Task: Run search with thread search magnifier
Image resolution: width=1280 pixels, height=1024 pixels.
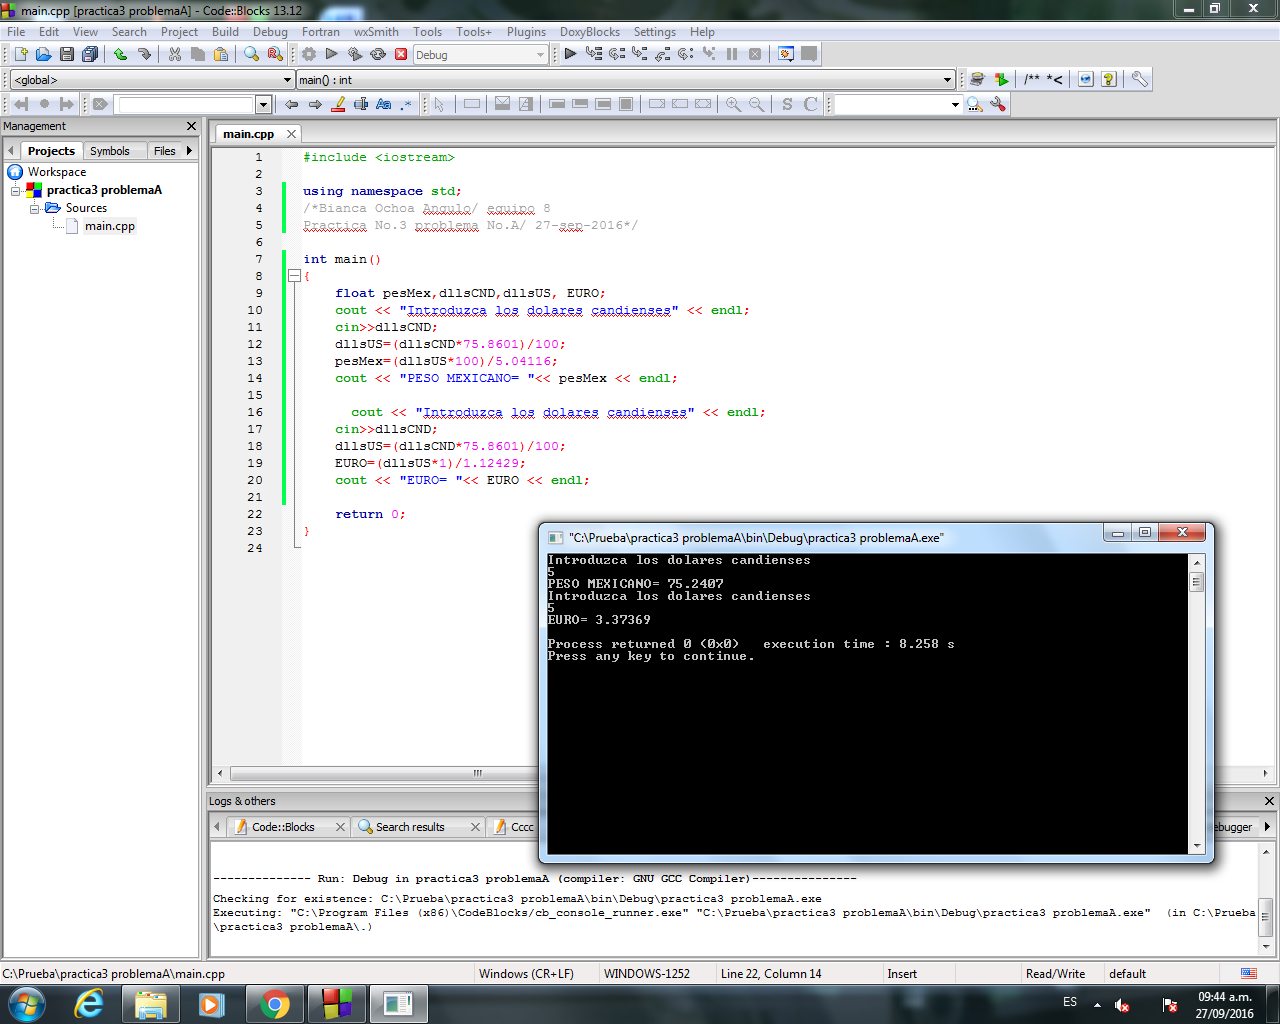Action: [x=975, y=104]
